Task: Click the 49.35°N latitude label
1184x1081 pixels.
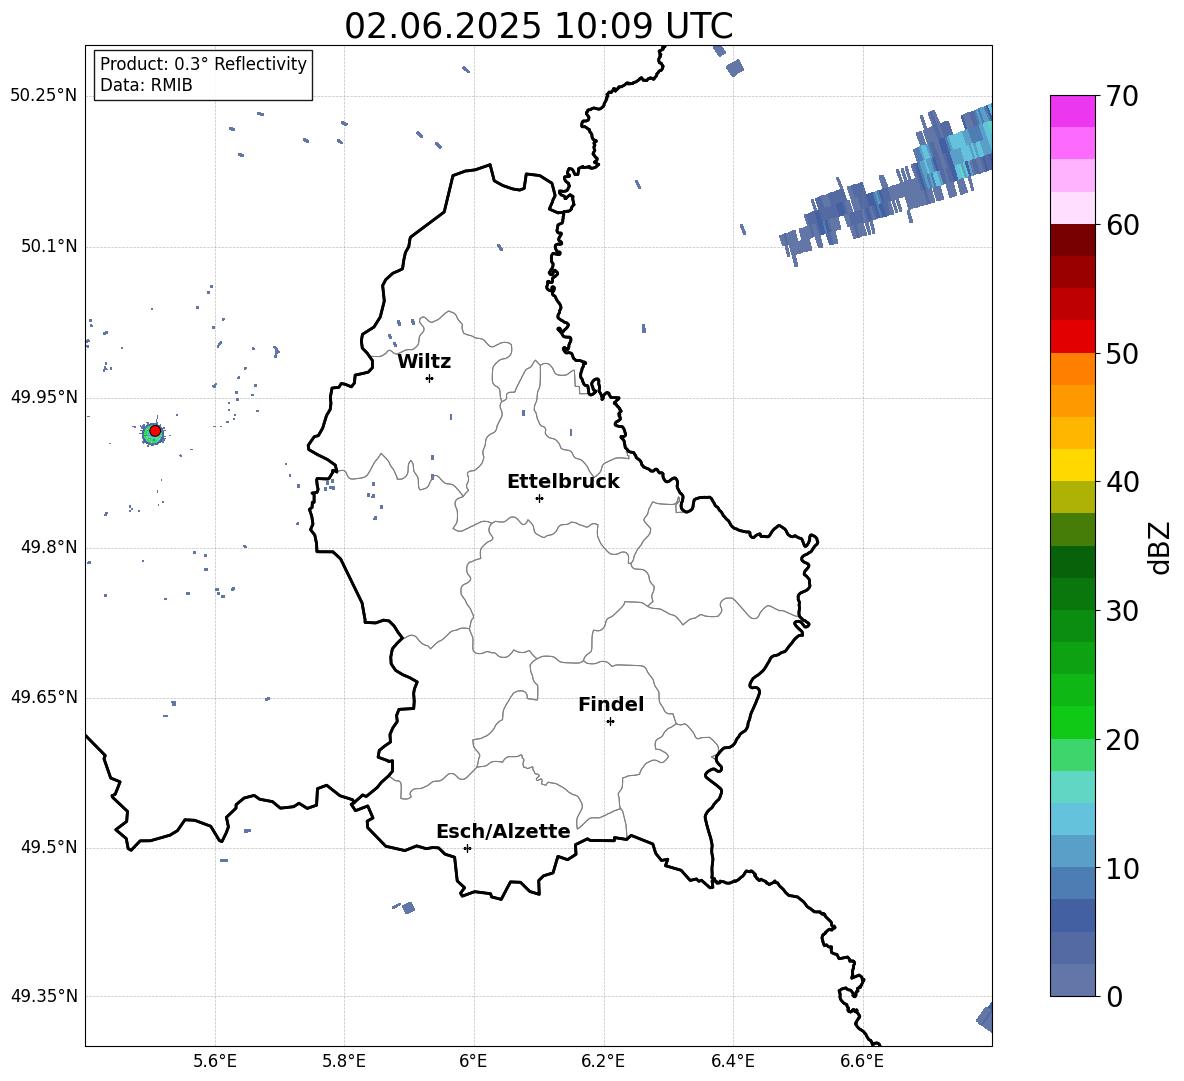Action: (x=44, y=996)
